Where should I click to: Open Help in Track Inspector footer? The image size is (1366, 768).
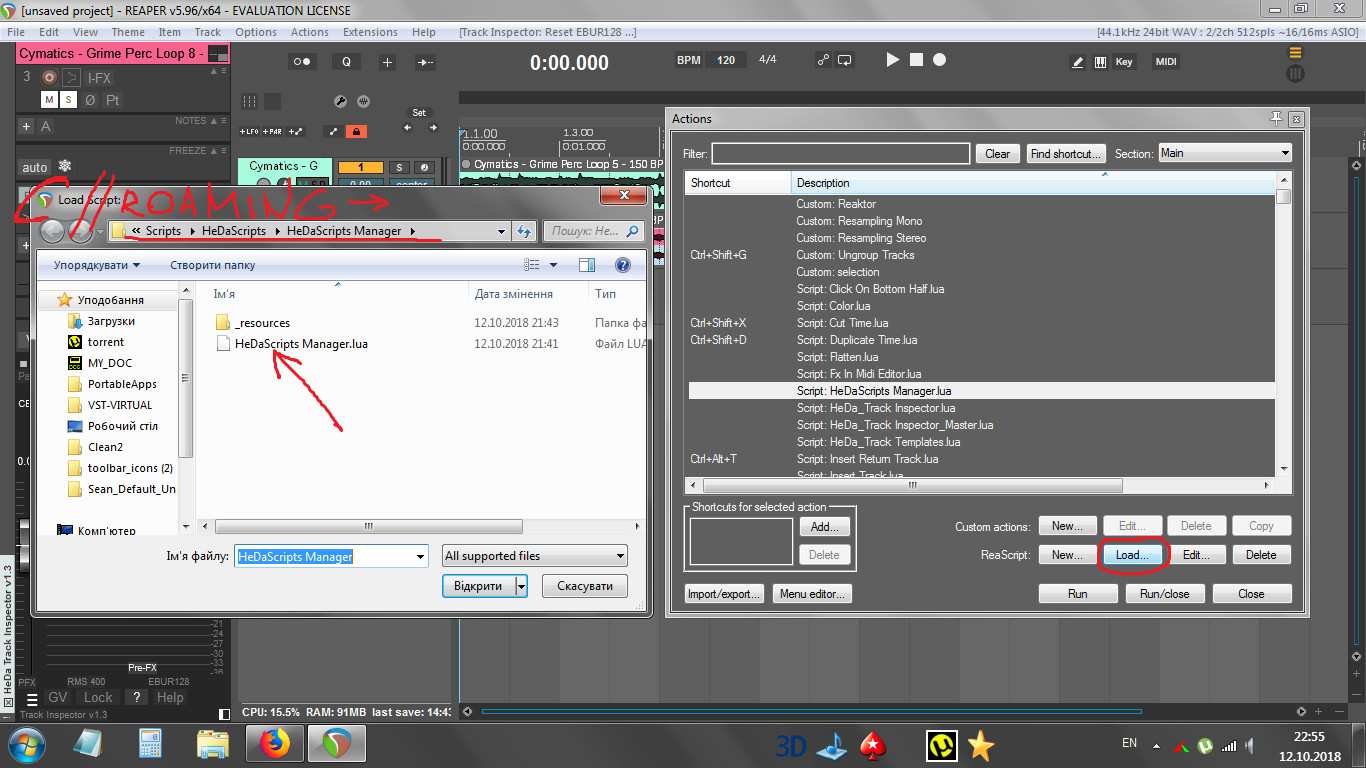[x=170, y=697]
